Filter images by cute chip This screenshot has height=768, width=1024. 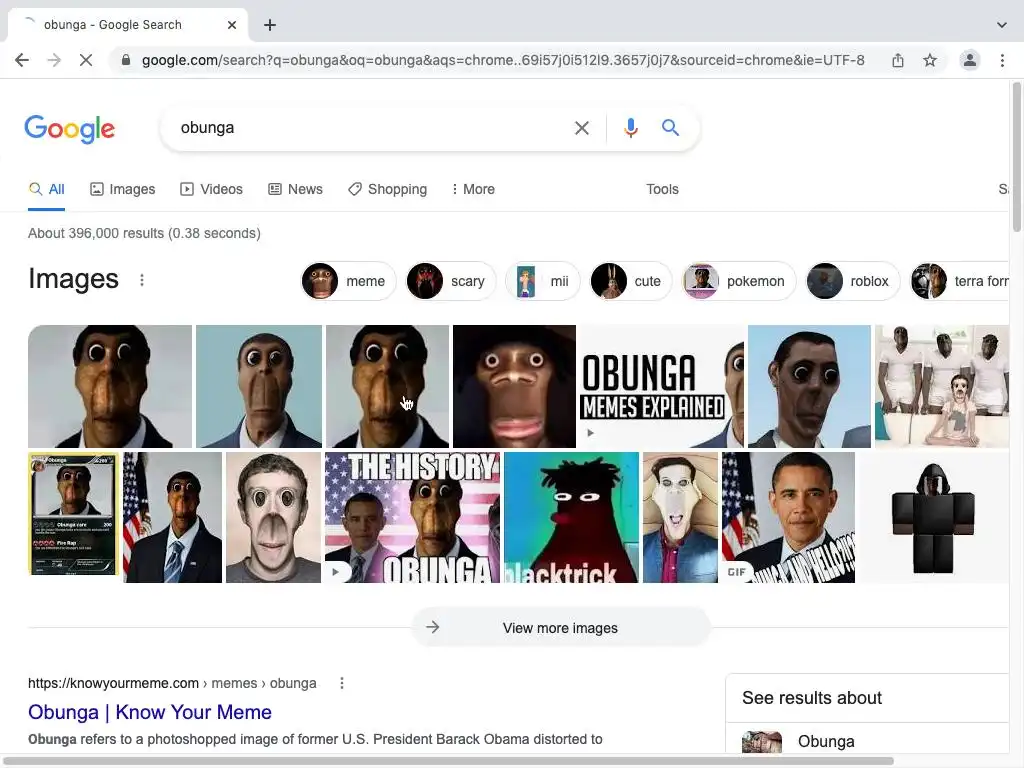[630, 281]
